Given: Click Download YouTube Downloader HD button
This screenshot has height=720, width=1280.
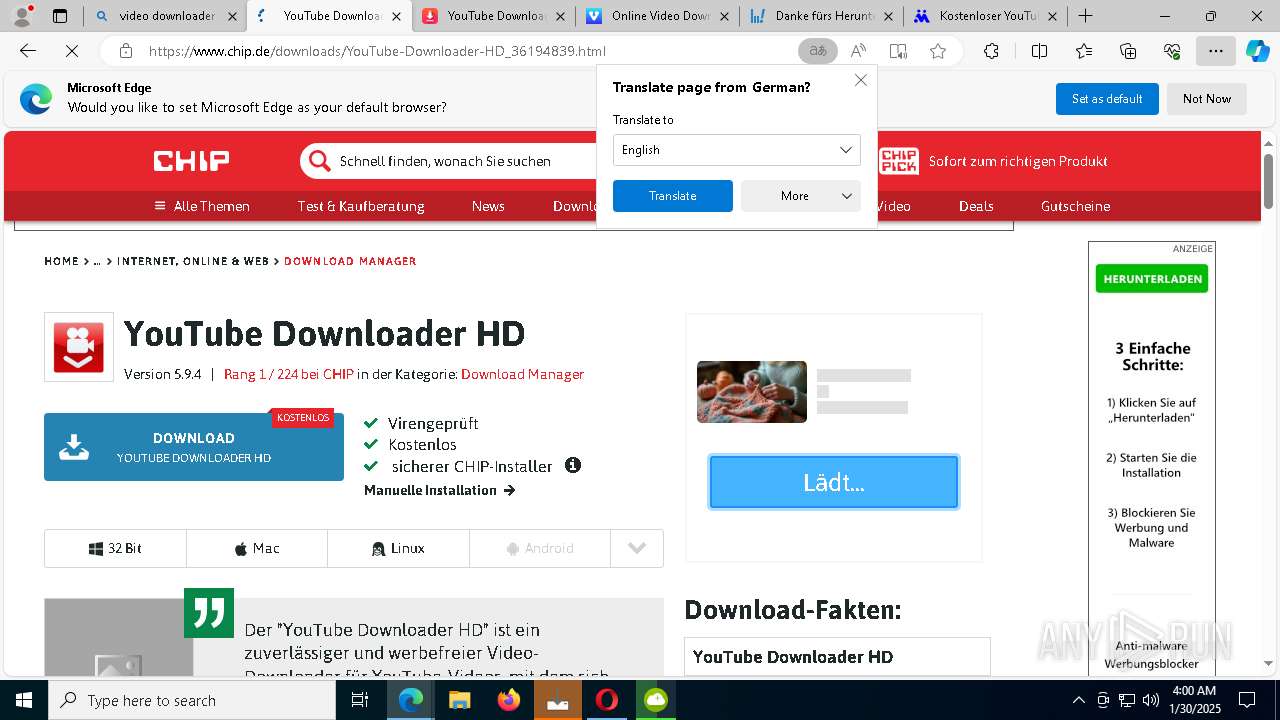Looking at the screenshot, I should [x=194, y=447].
